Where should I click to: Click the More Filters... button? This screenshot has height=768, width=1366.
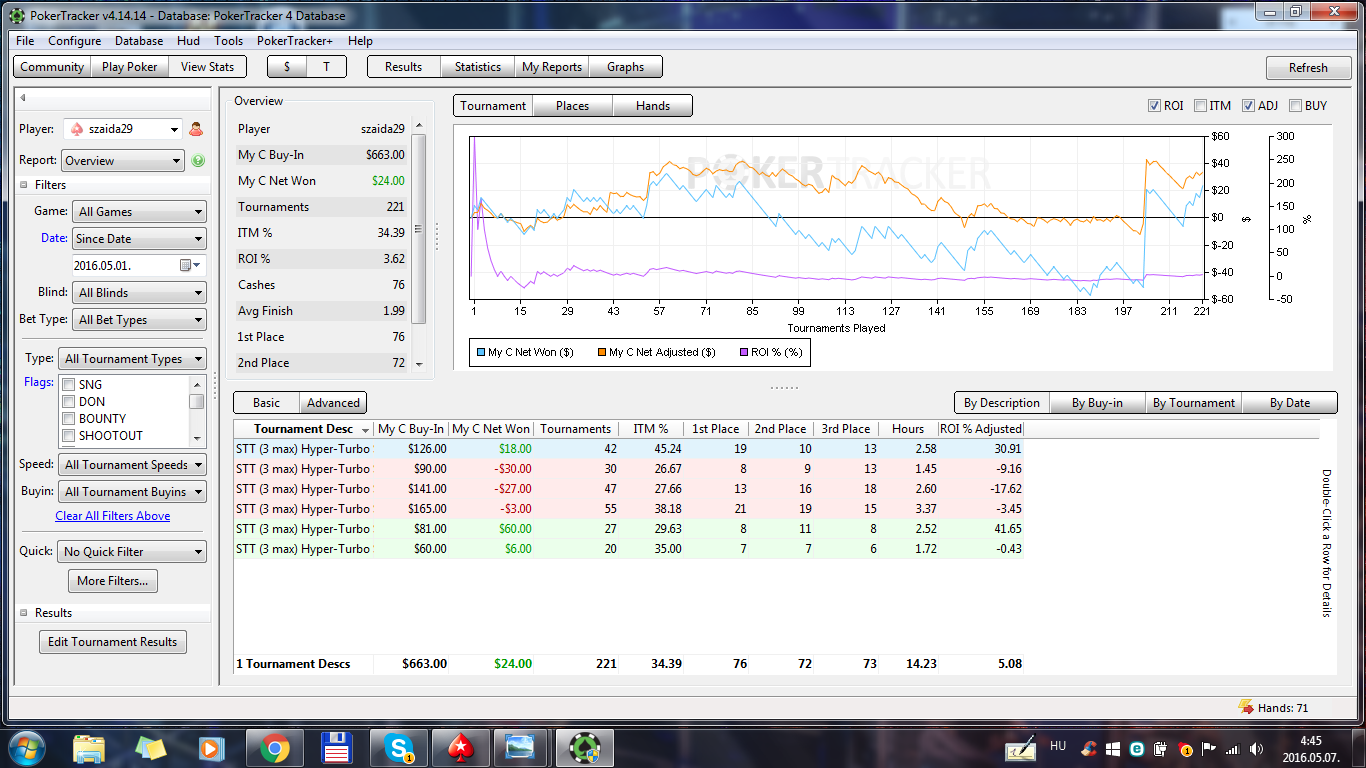click(x=112, y=581)
